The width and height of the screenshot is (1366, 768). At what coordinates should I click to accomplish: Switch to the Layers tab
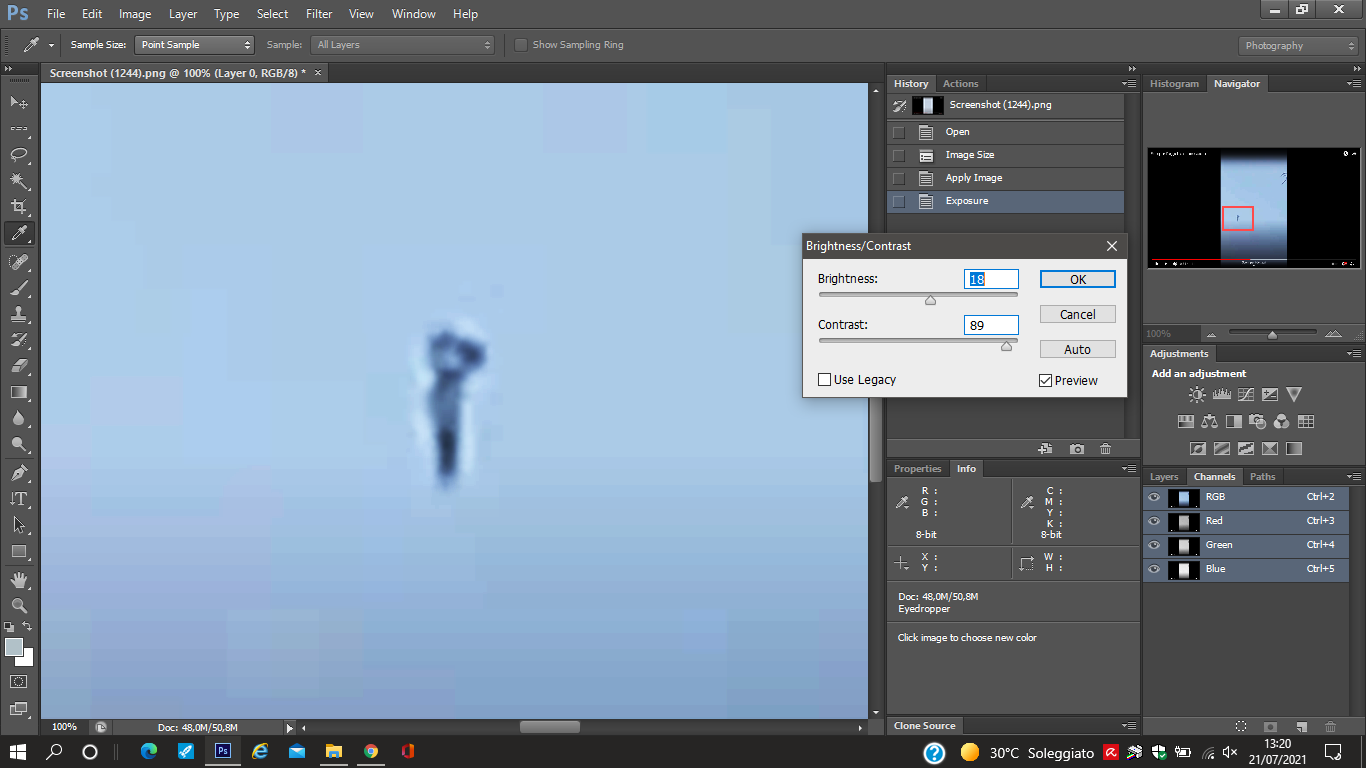coord(1164,477)
